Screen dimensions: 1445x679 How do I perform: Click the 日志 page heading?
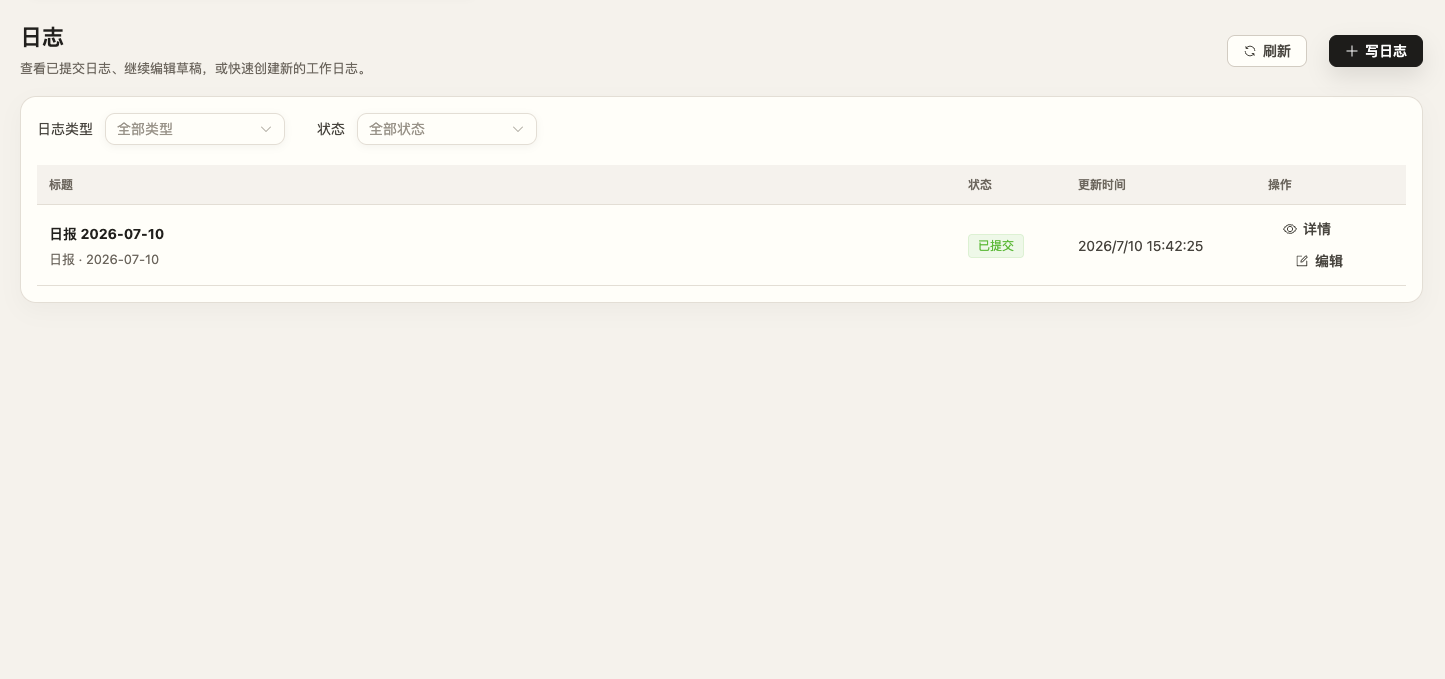pos(42,37)
